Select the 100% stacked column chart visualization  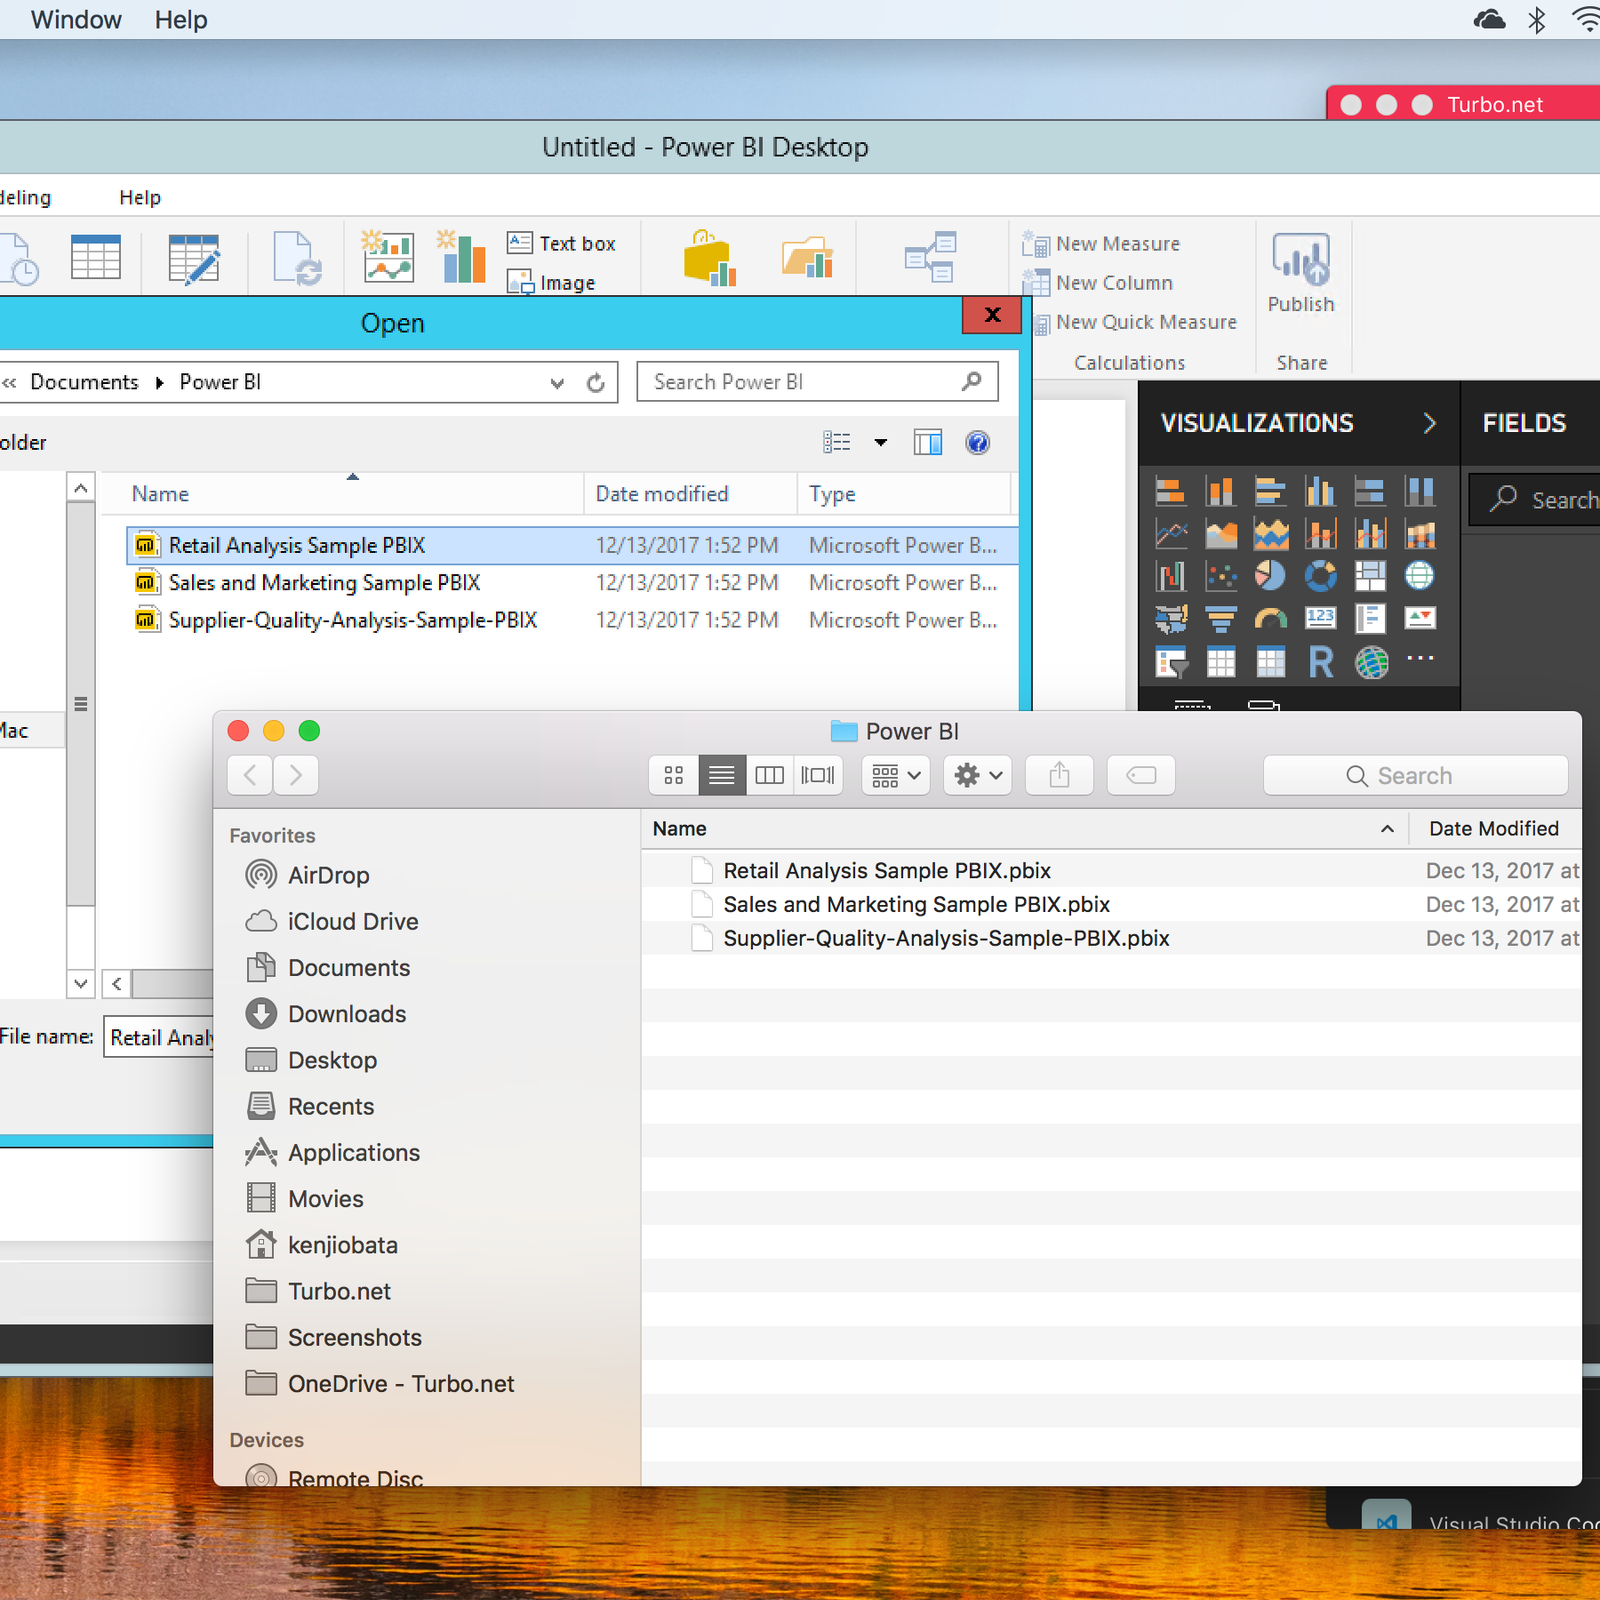coord(1420,491)
